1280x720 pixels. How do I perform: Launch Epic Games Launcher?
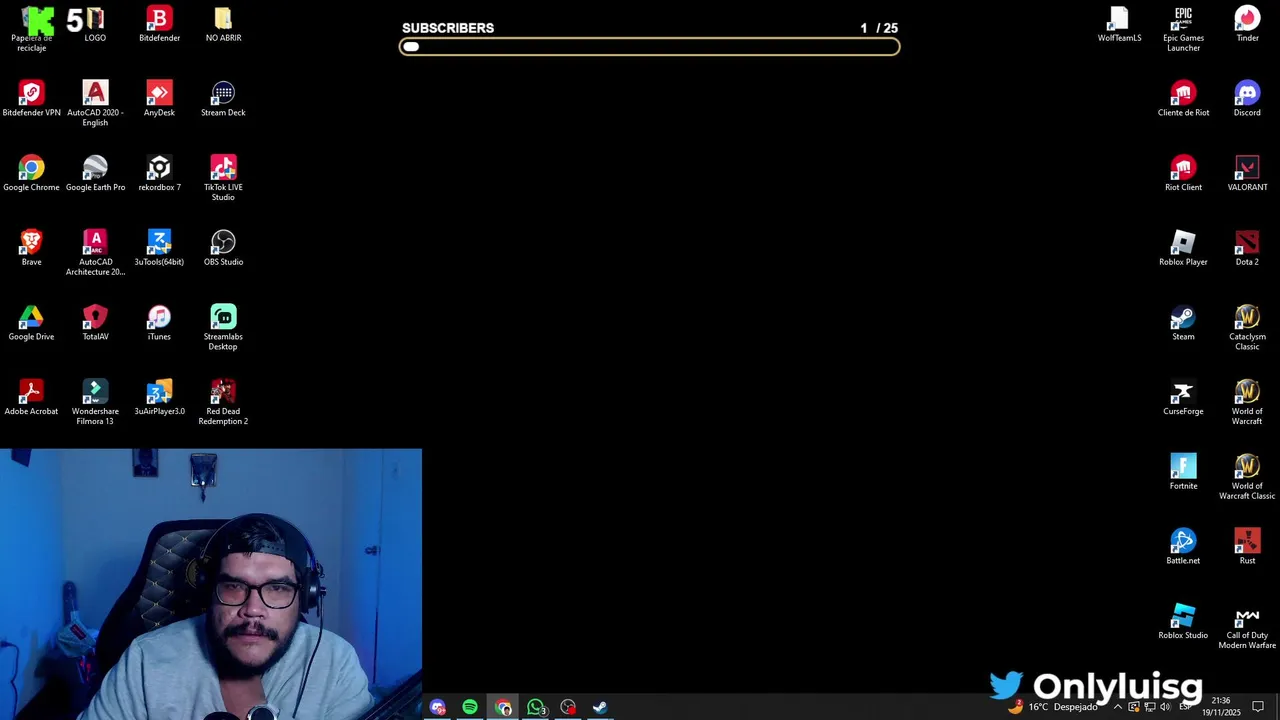(1183, 28)
